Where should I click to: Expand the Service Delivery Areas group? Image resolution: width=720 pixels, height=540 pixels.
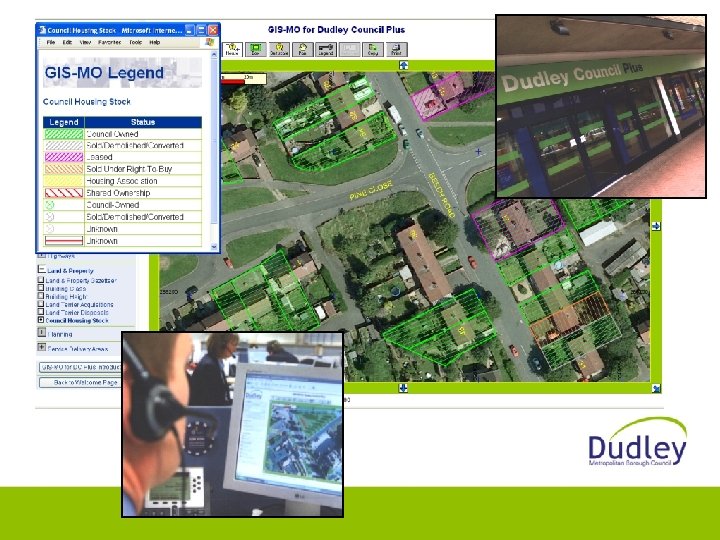pos(41,347)
